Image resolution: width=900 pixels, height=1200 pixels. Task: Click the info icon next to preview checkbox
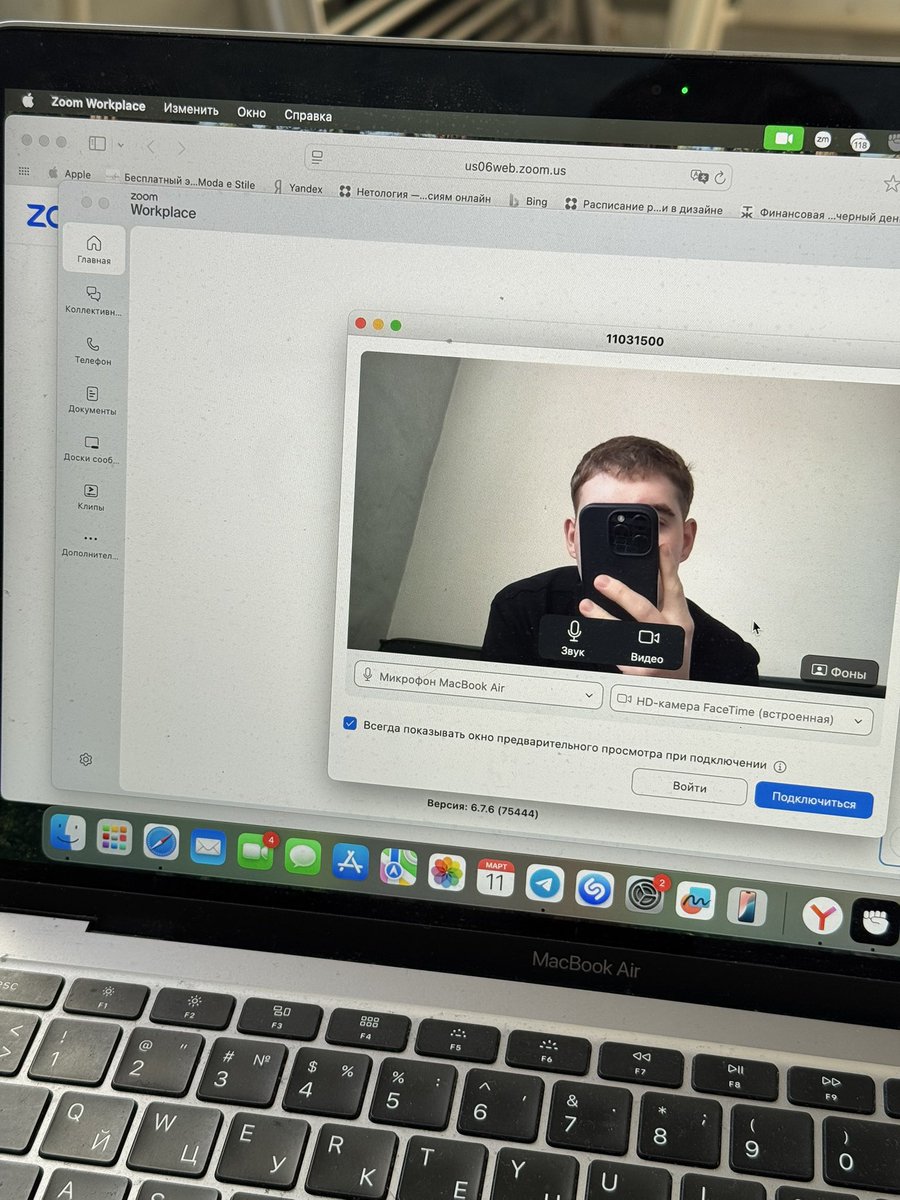pyautogui.click(x=780, y=766)
